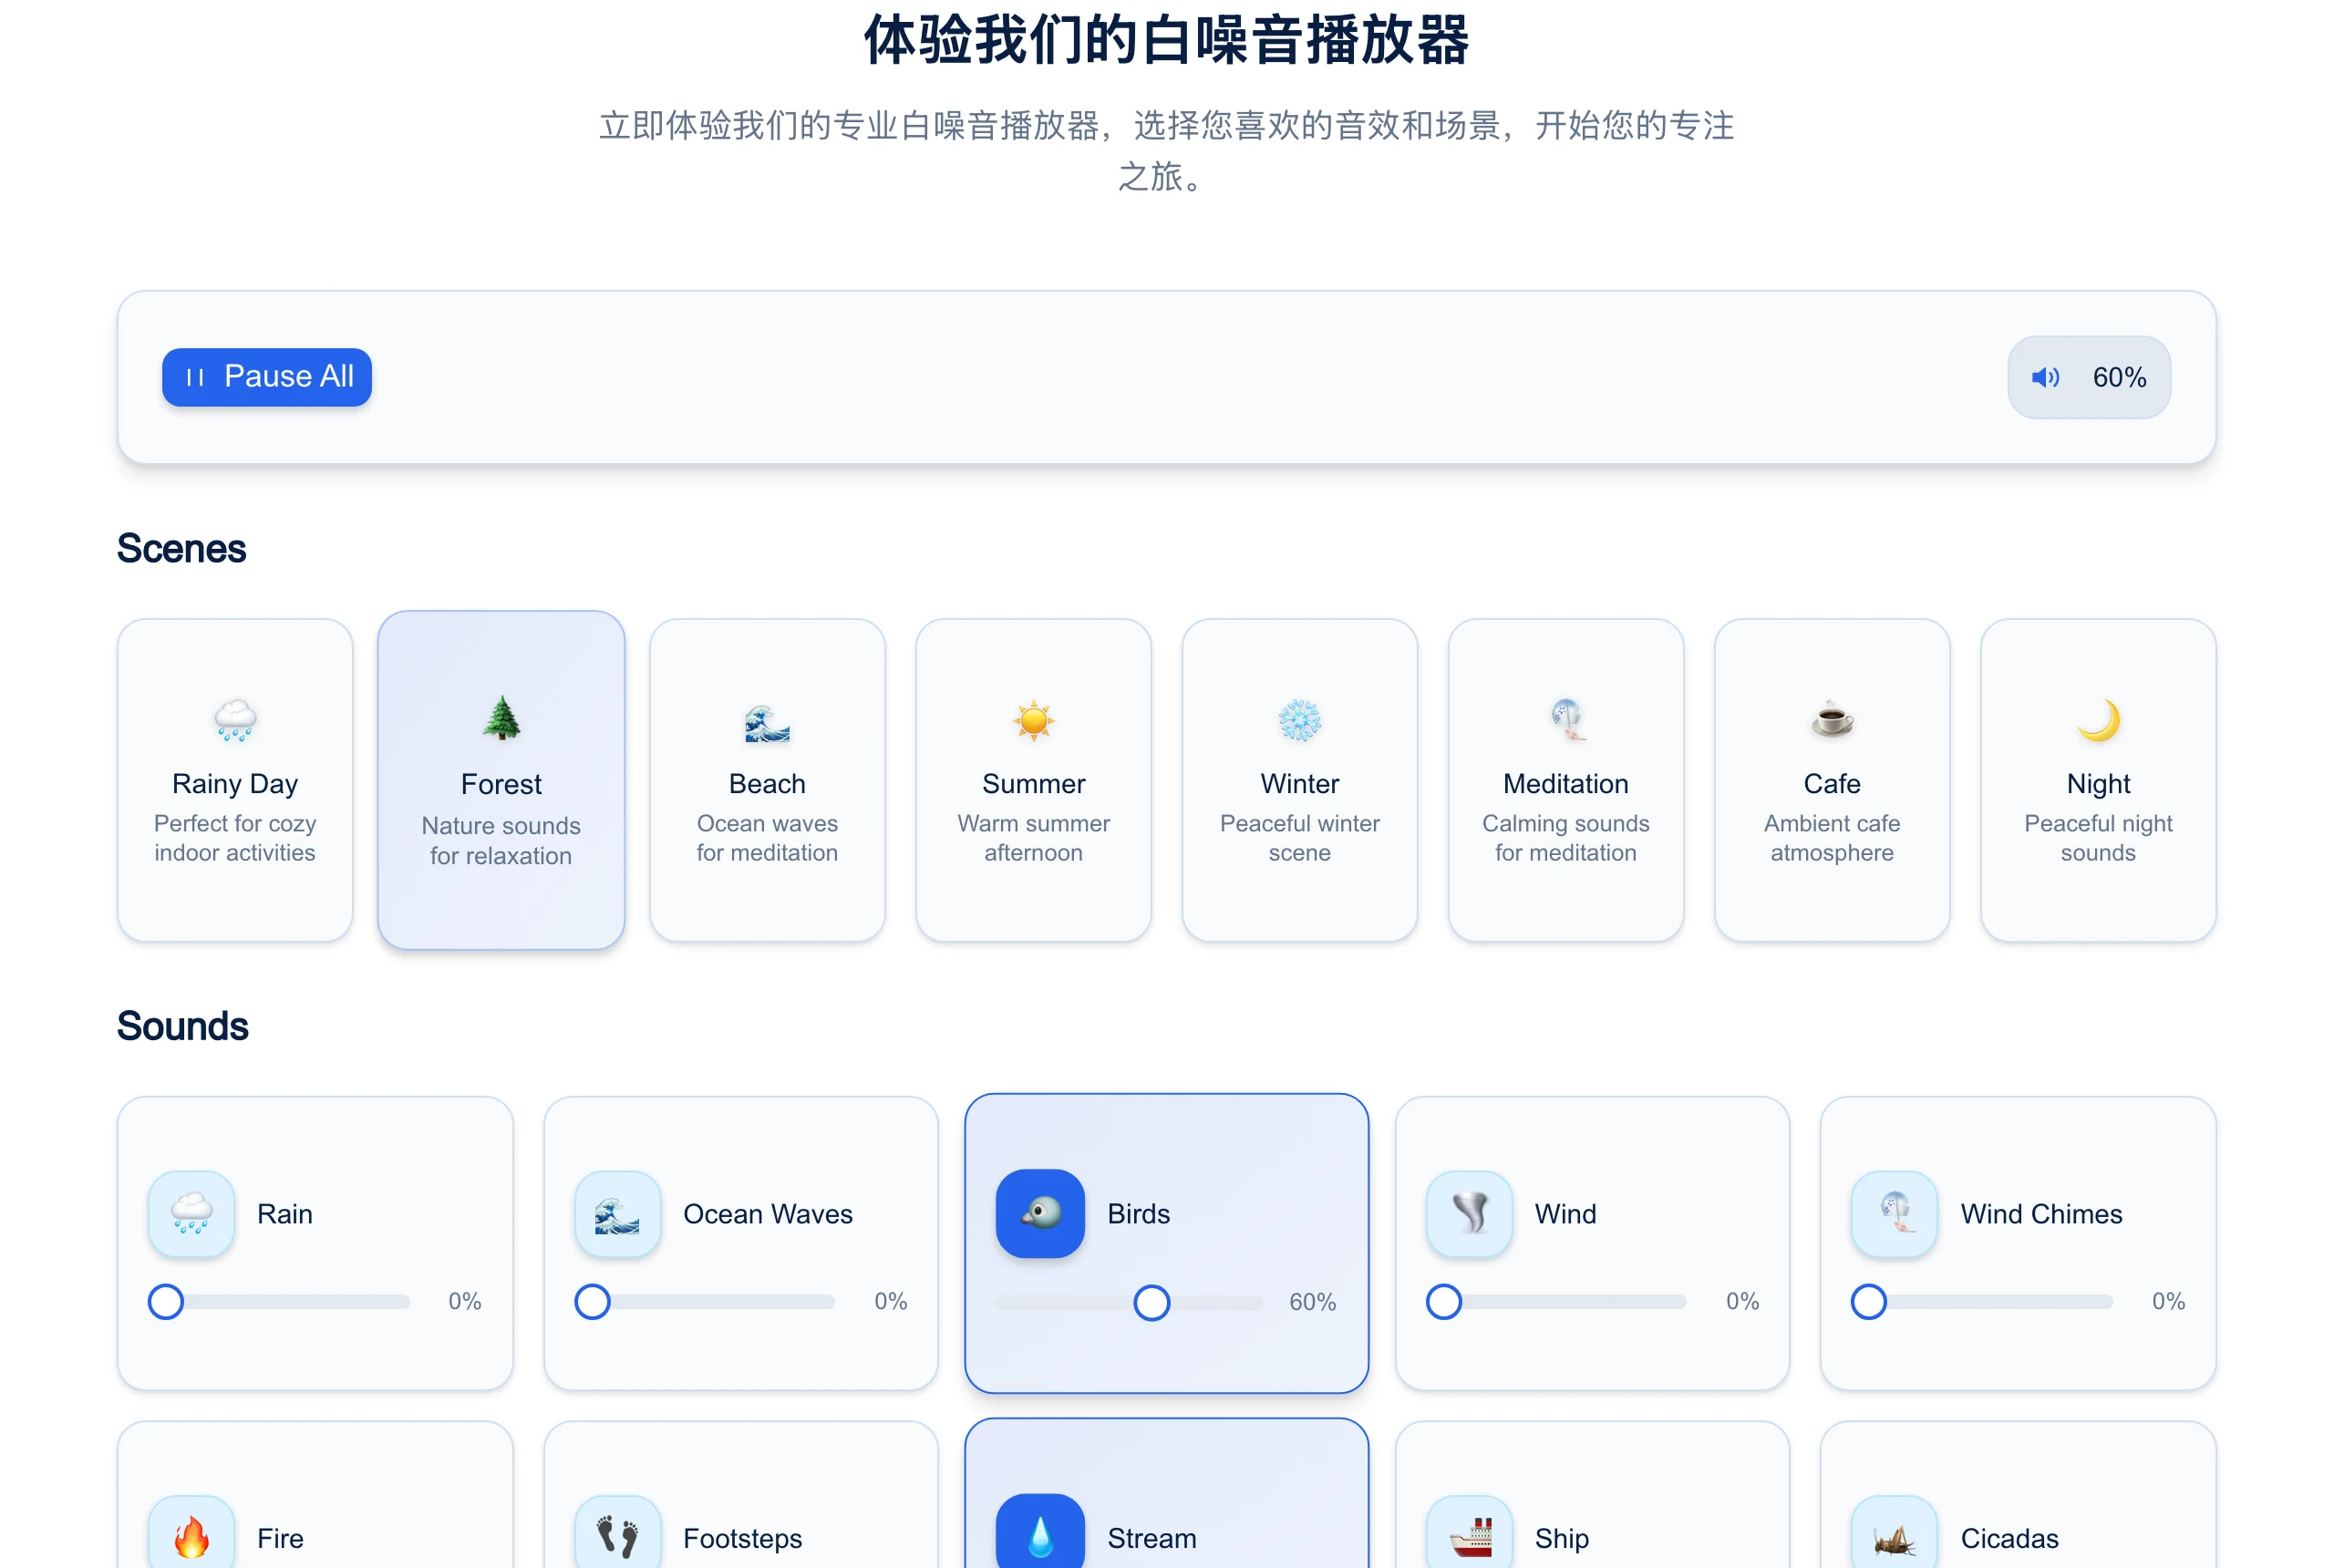Click the Cicadas sound label
This screenshot has width=2334, height=1568.
[2009, 1538]
